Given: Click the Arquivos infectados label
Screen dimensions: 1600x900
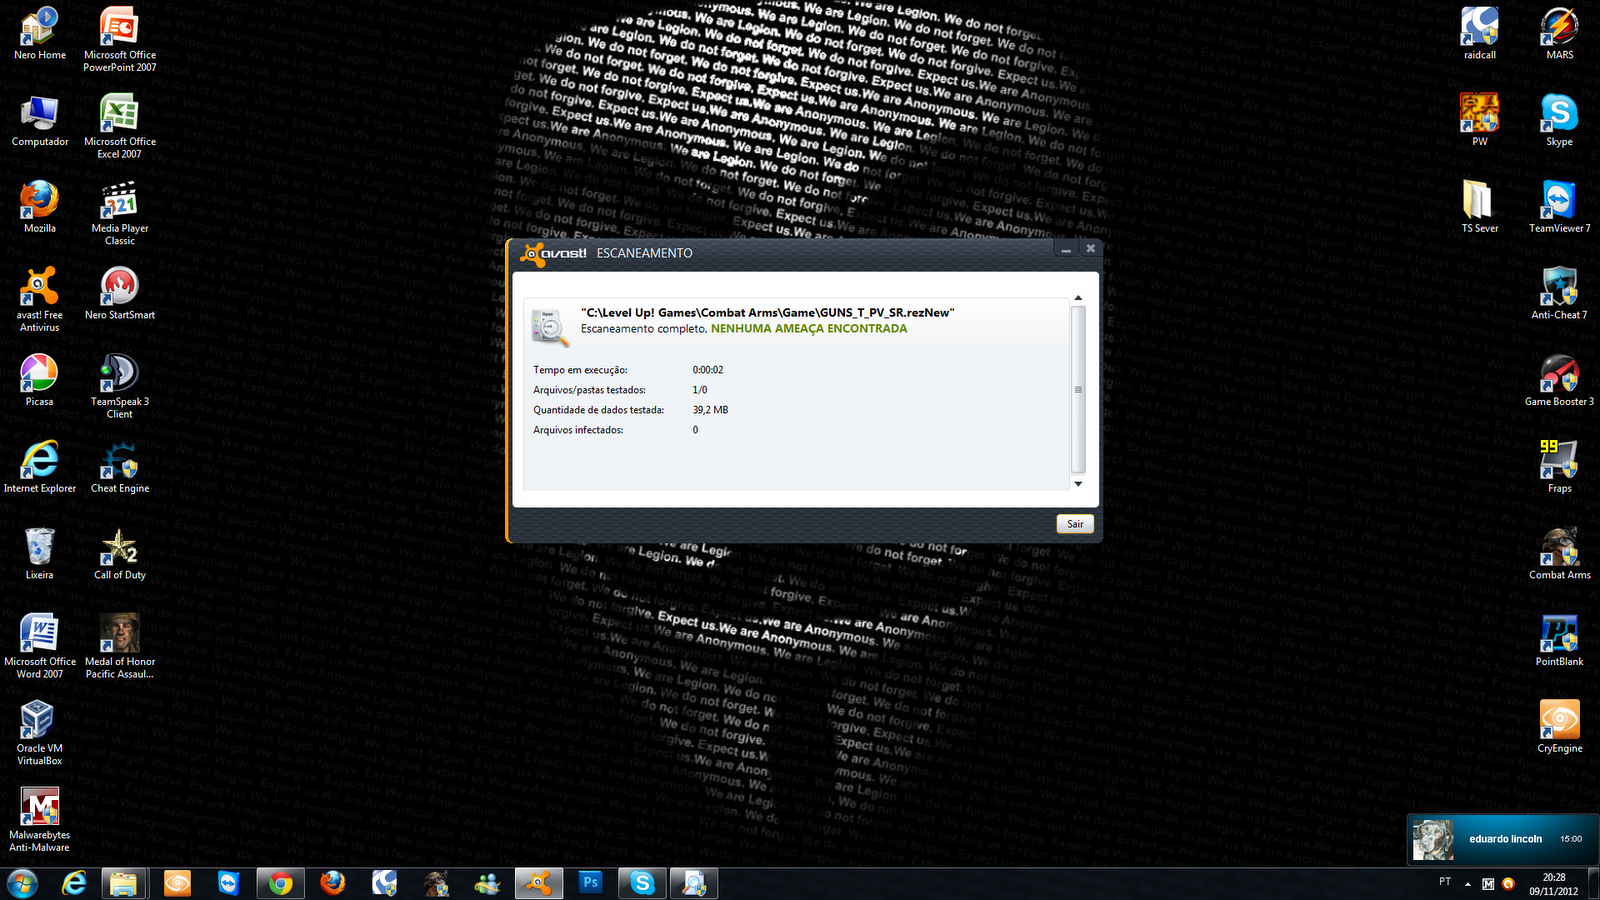Looking at the screenshot, I should [578, 430].
